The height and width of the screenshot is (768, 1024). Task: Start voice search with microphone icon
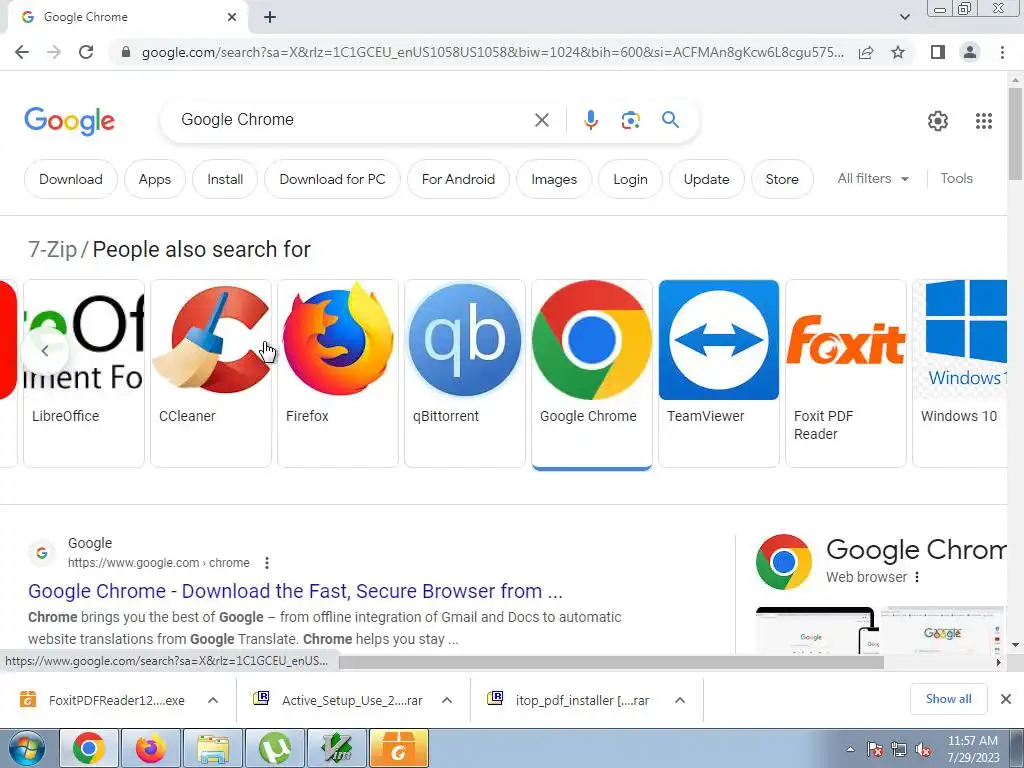pos(590,120)
